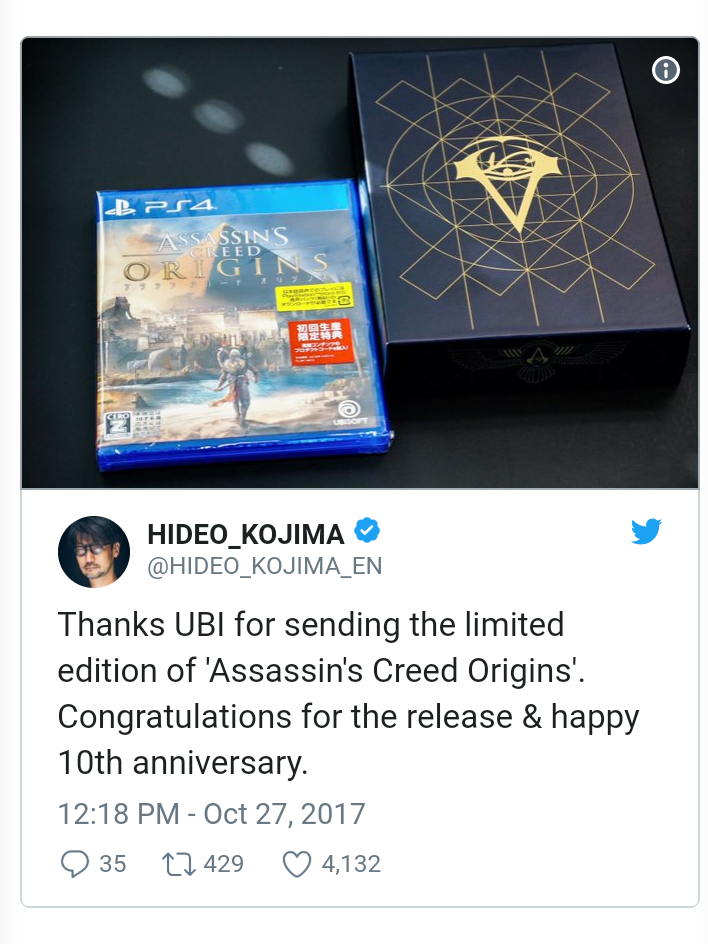Open Hideo Kojima's profile avatar

click(94, 551)
